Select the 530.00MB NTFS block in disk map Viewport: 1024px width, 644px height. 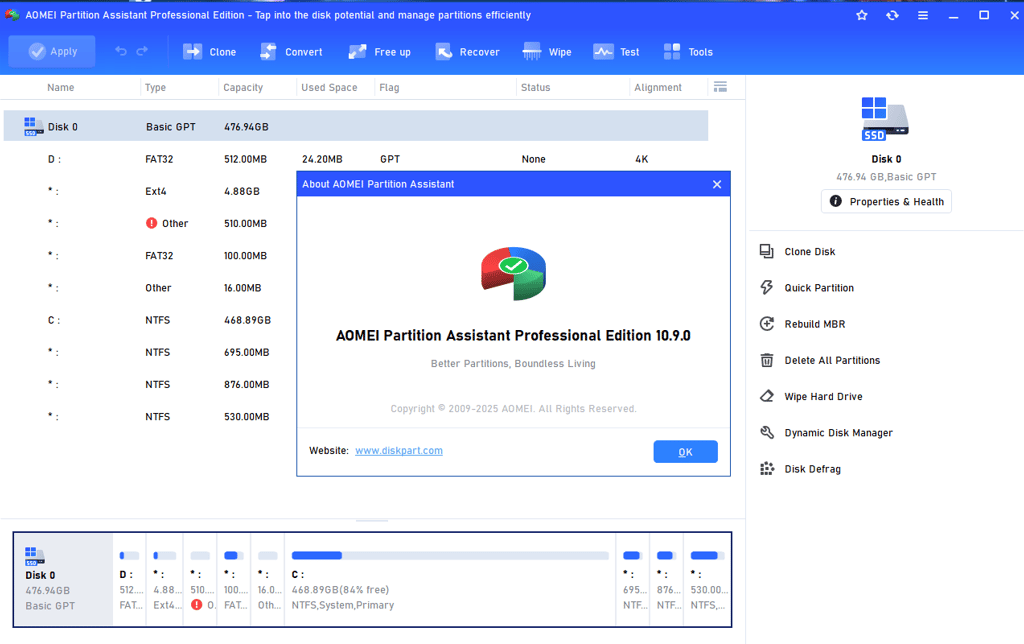click(x=707, y=579)
